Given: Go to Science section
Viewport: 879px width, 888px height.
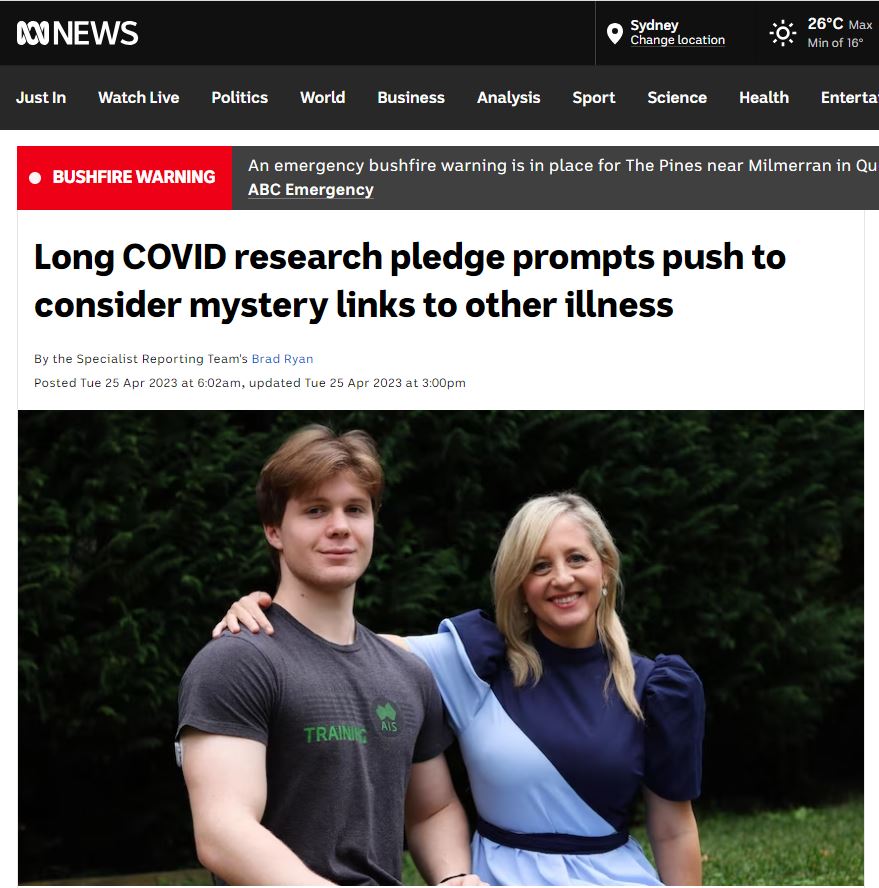Looking at the screenshot, I should tap(677, 97).
